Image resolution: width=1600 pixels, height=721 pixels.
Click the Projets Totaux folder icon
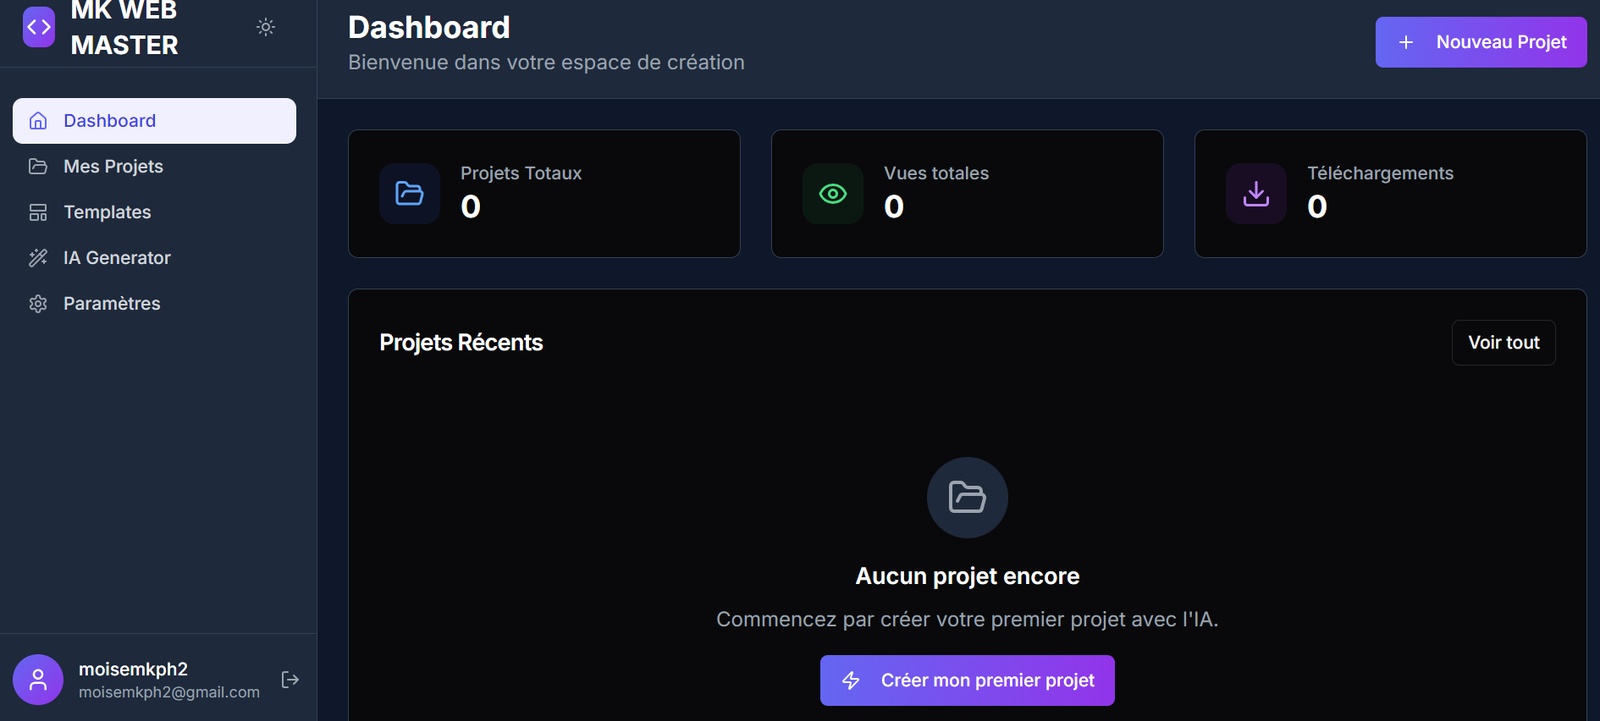[x=410, y=193]
